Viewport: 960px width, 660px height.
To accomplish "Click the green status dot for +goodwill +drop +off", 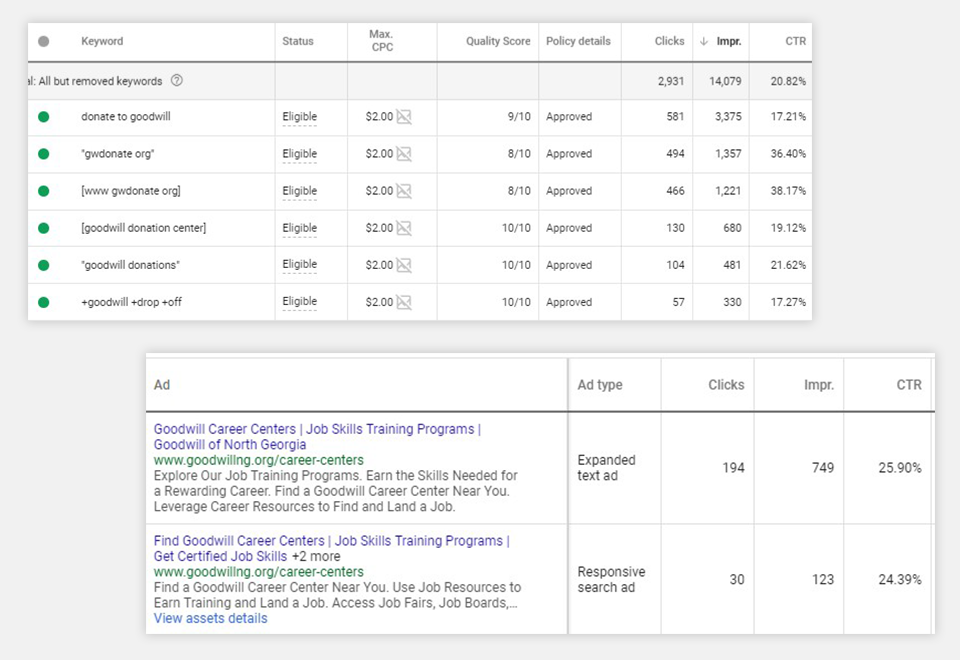I will pos(43,302).
